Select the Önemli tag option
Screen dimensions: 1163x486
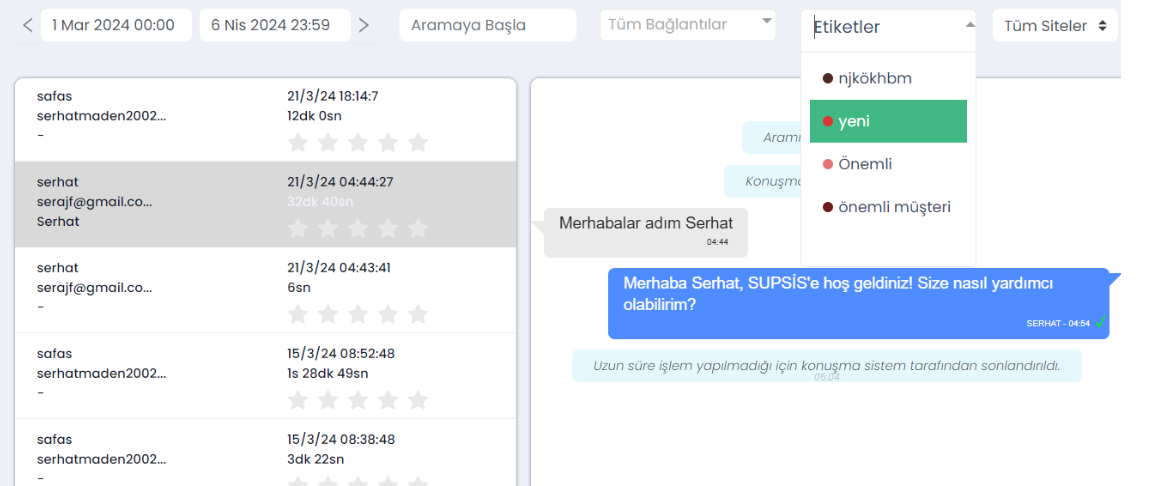pos(888,164)
